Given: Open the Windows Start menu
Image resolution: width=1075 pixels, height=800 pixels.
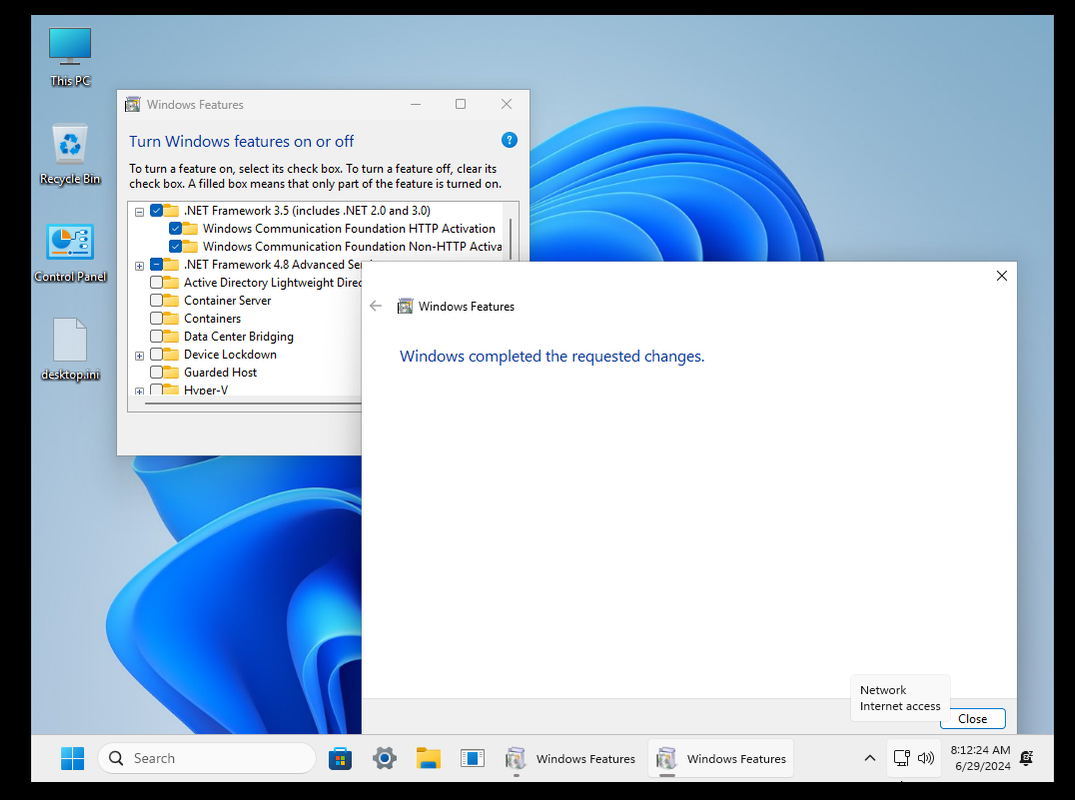Looking at the screenshot, I should pos(72,758).
